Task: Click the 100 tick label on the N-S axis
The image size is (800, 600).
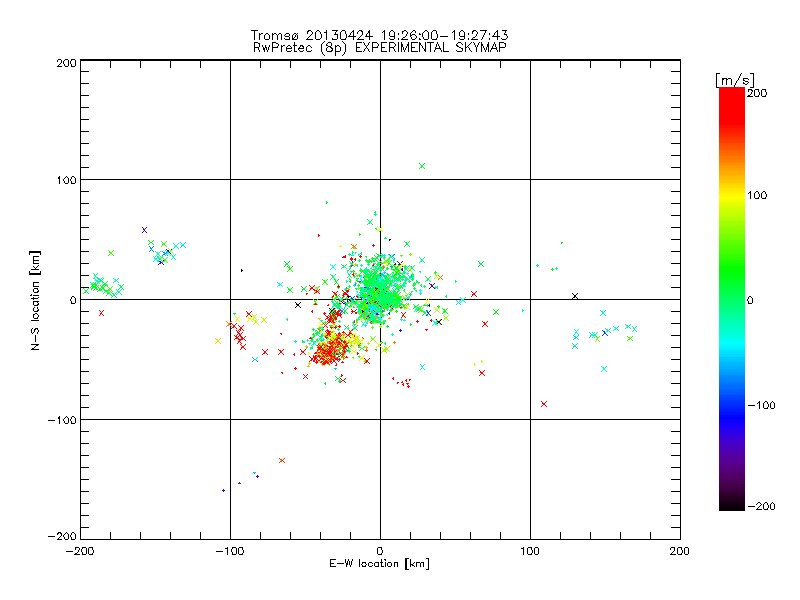Action: tap(66, 180)
